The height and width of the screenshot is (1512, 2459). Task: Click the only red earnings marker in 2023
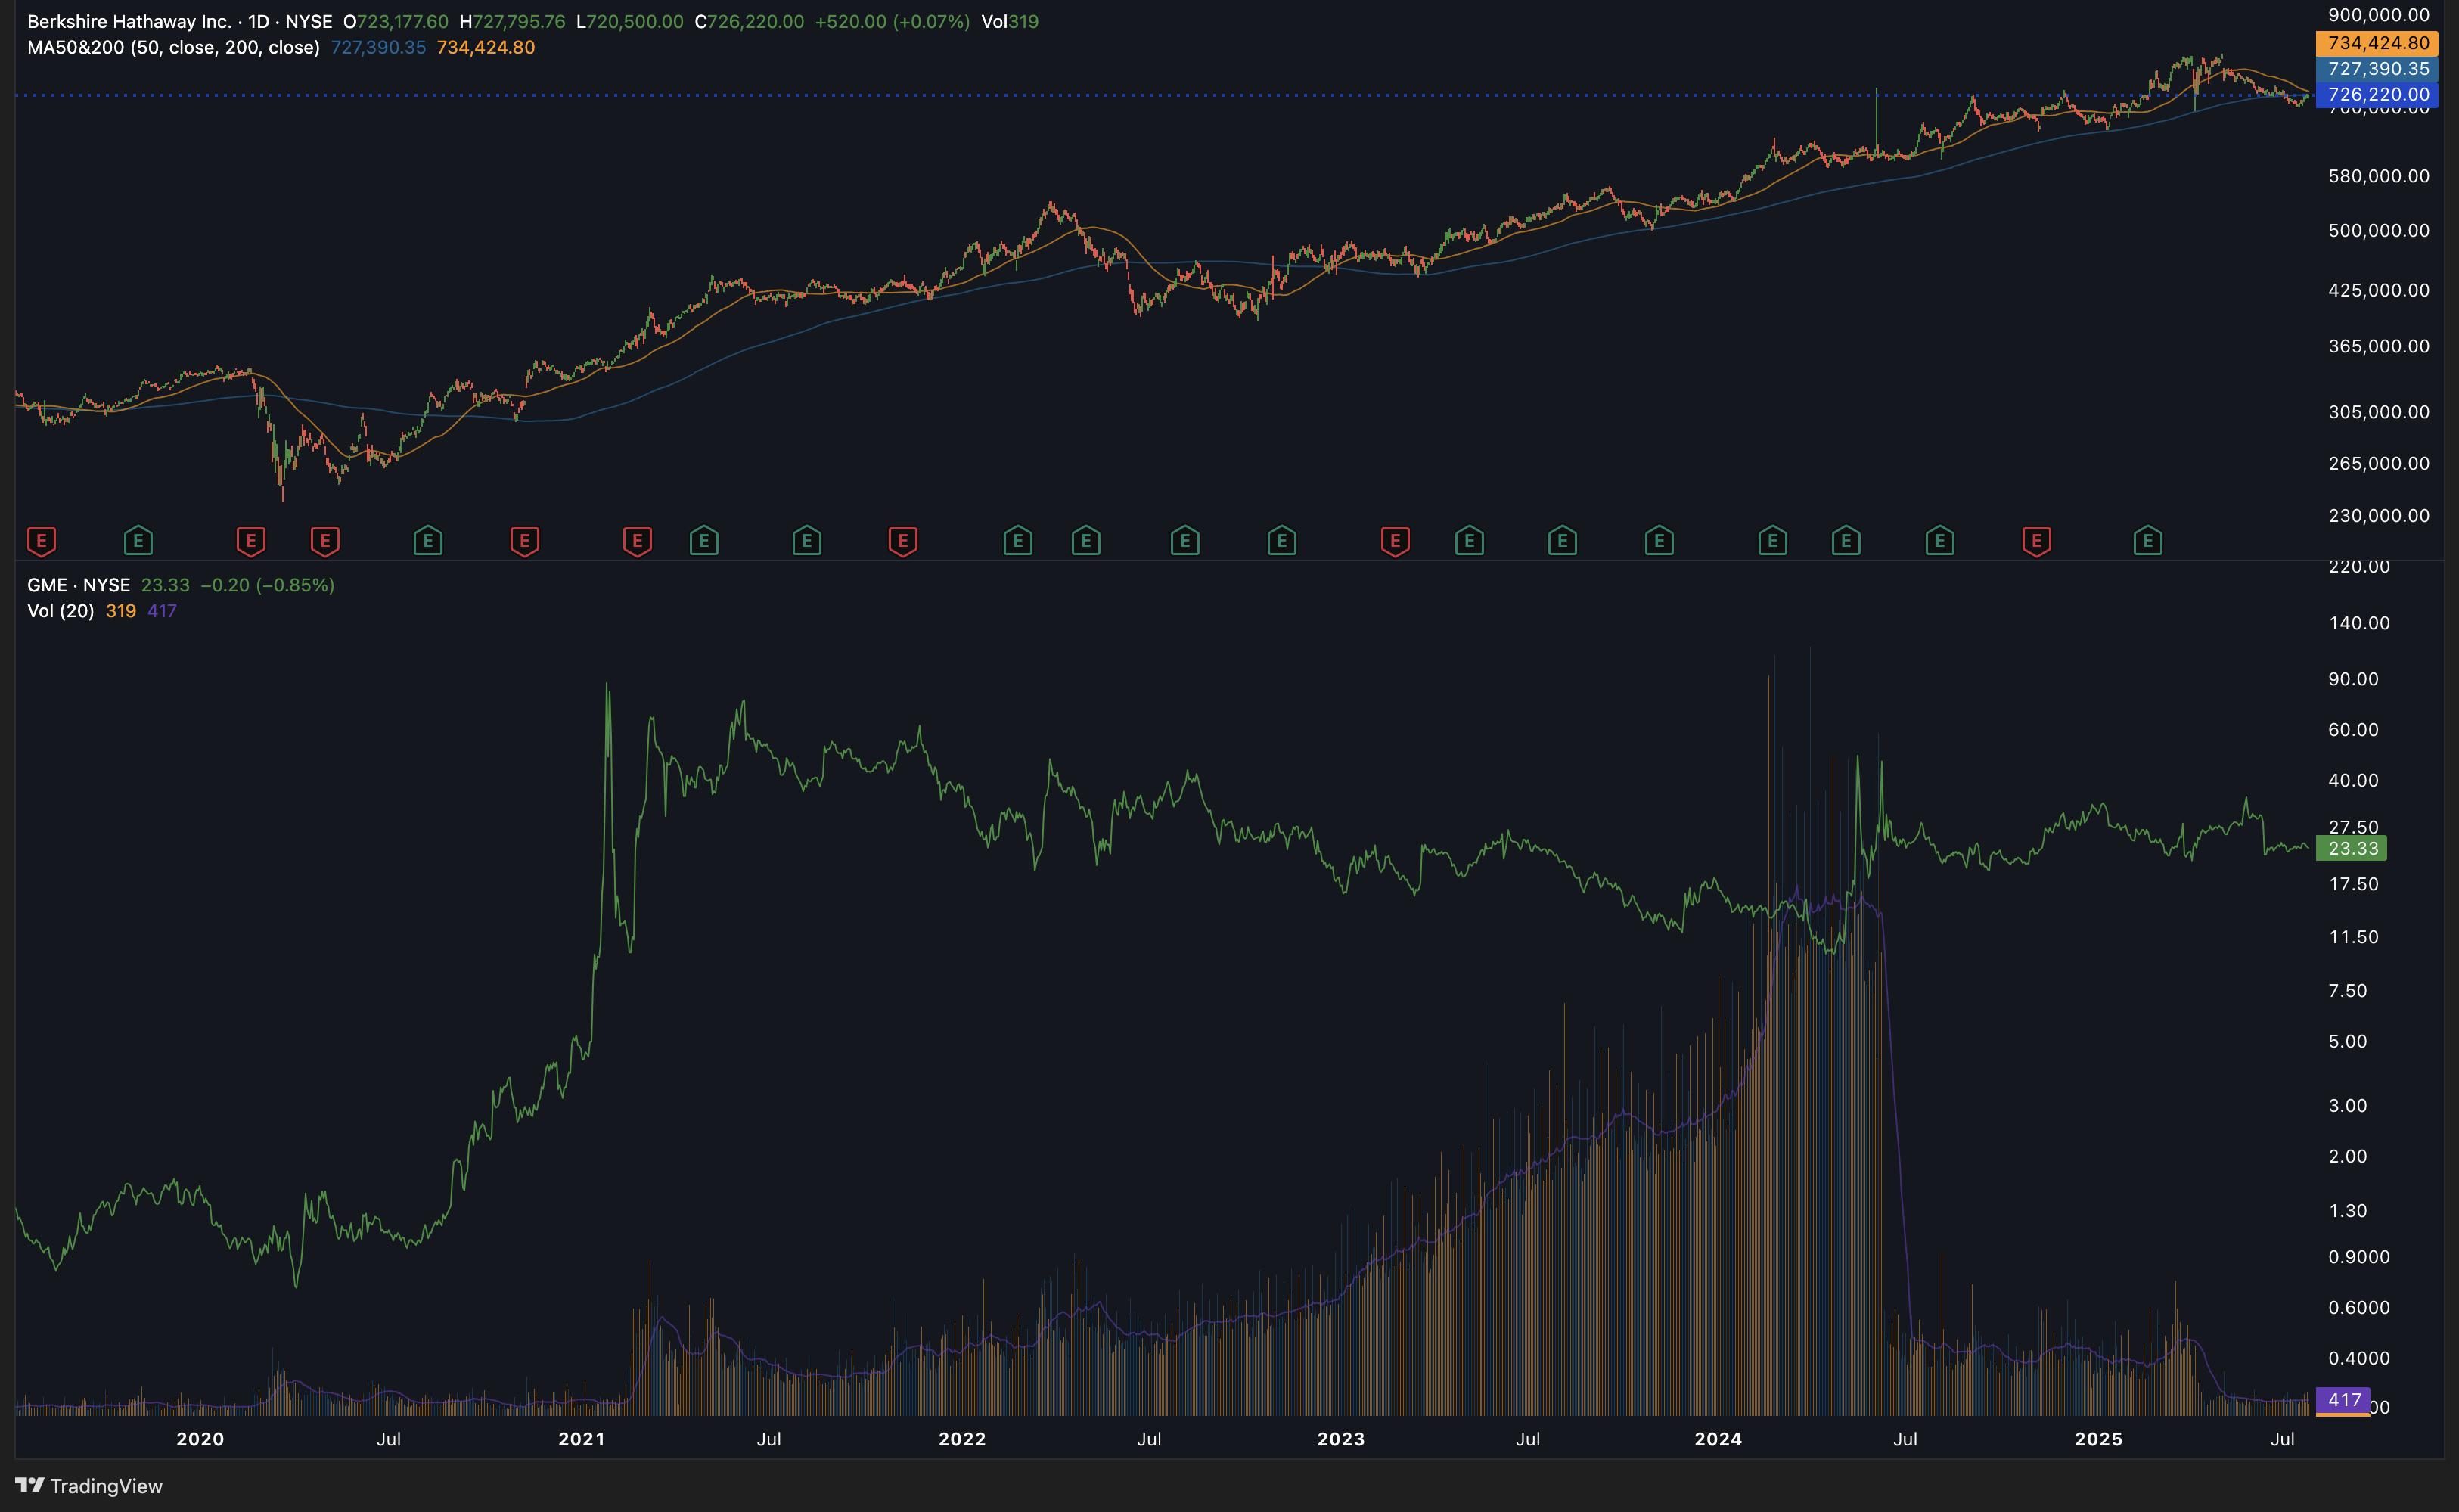[1395, 541]
